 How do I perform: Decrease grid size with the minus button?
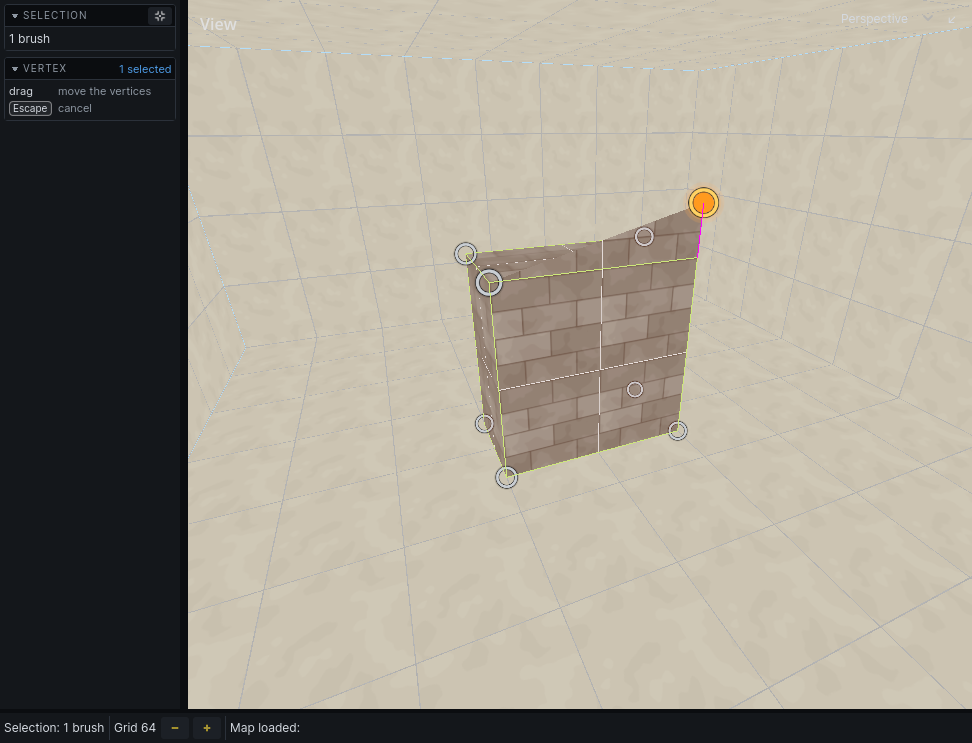click(175, 728)
